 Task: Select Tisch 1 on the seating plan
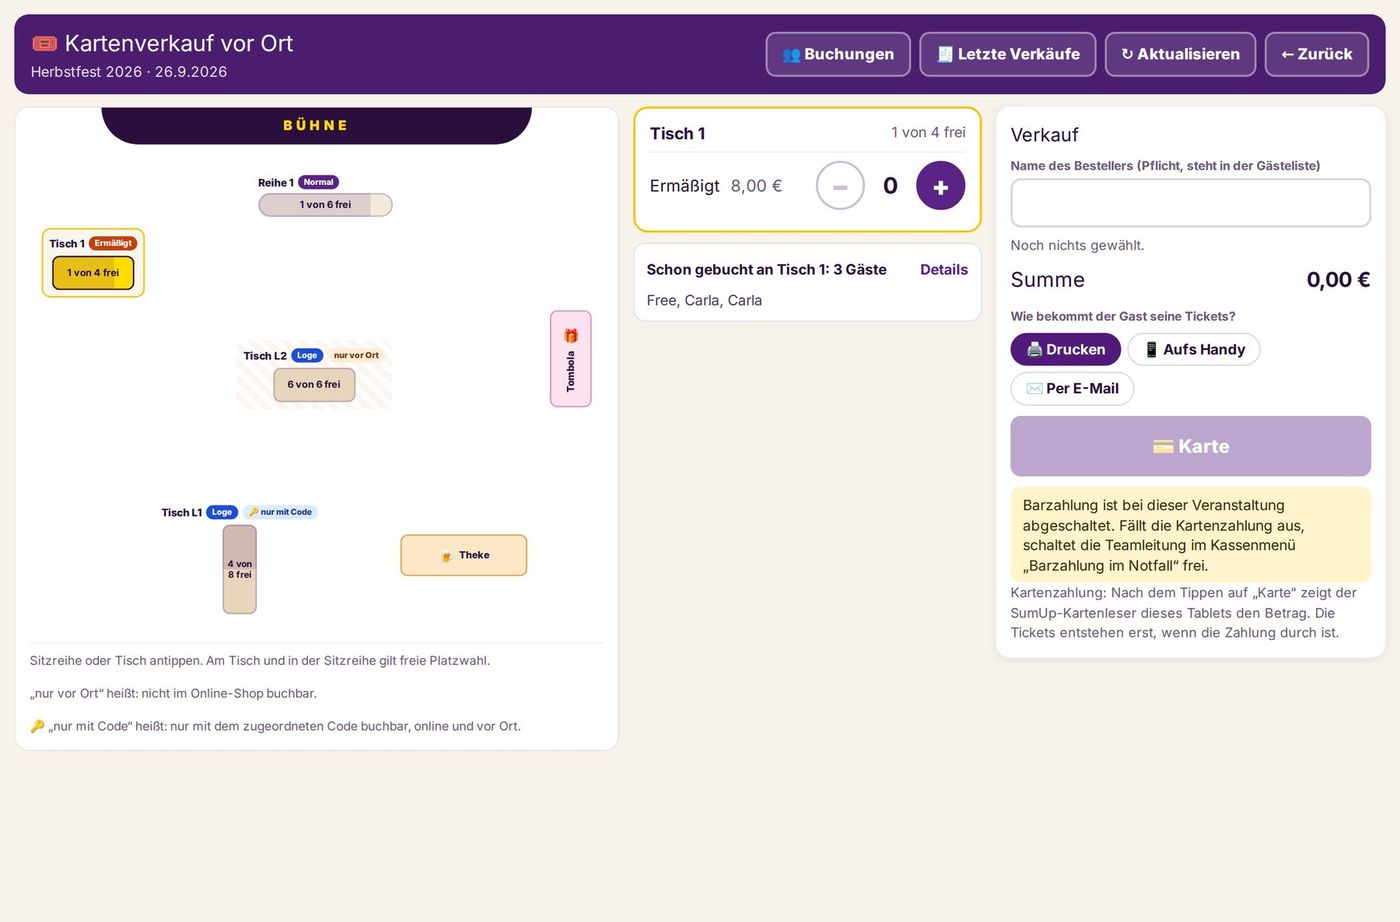pyautogui.click(x=93, y=273)
